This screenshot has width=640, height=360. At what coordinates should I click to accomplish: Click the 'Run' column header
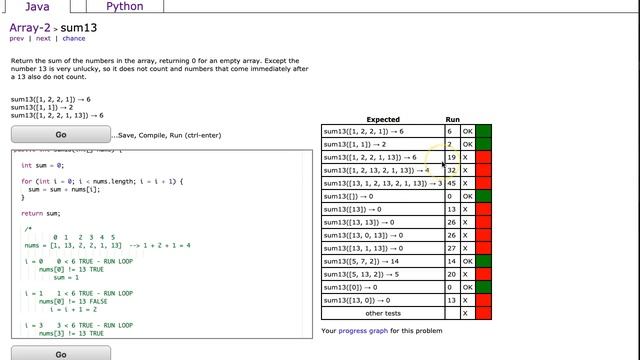452,120
